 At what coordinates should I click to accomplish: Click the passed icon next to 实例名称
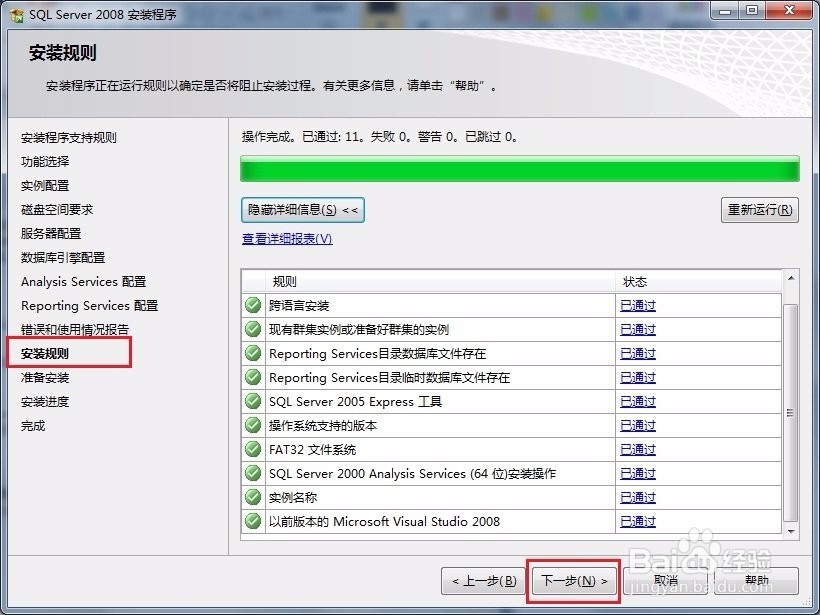click(x=252, y=497)
